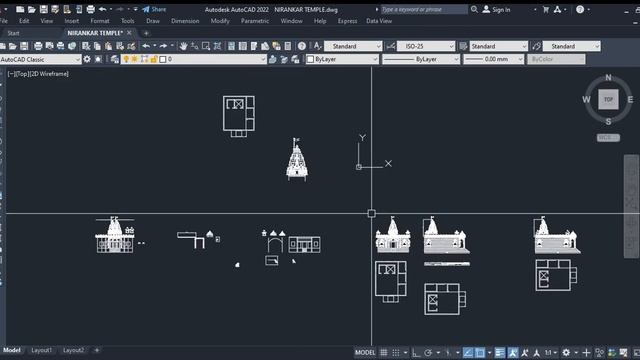Viewport: 640px width, 360px height.
Task: Switch to the Layout1 tab
Action: click(42, 350)
